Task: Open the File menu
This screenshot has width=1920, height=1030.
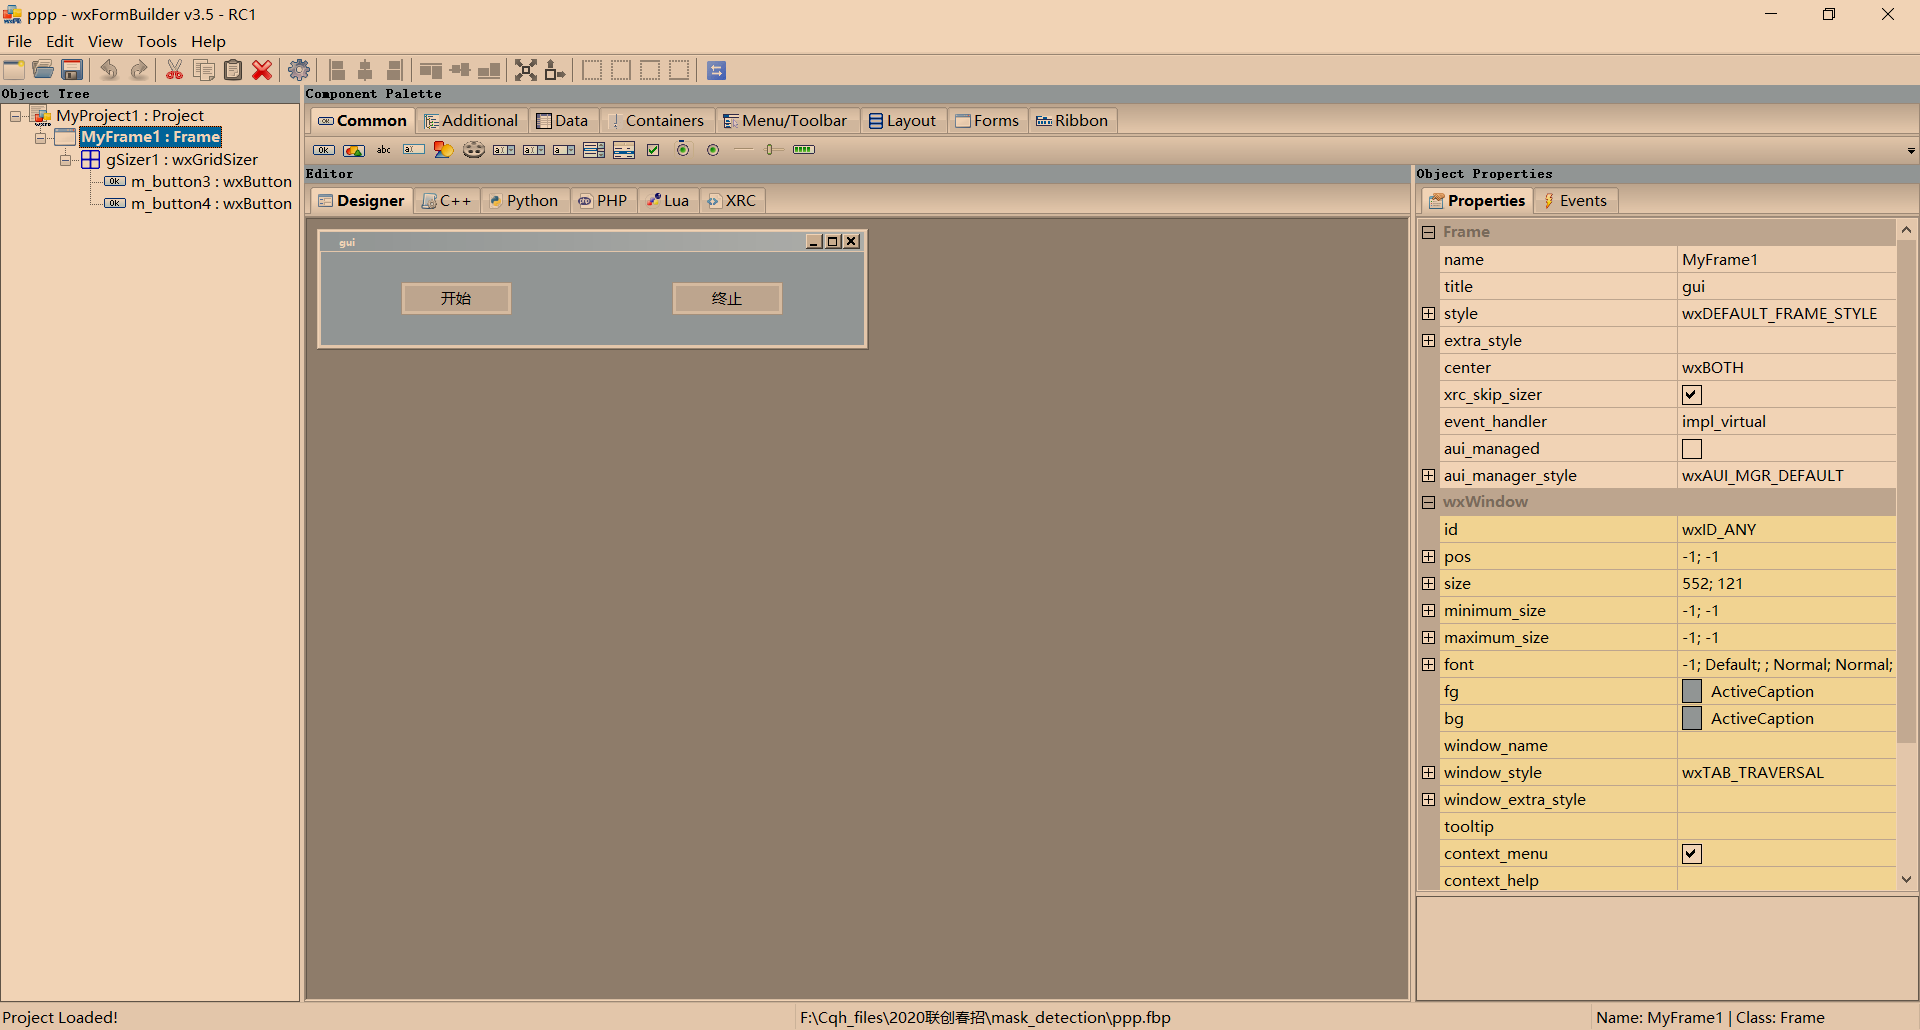Action: tap(19, 41)
